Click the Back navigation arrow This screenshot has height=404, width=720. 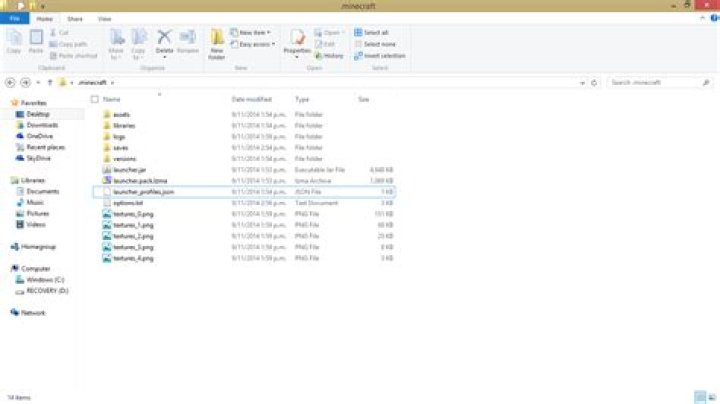coord(10,83)
